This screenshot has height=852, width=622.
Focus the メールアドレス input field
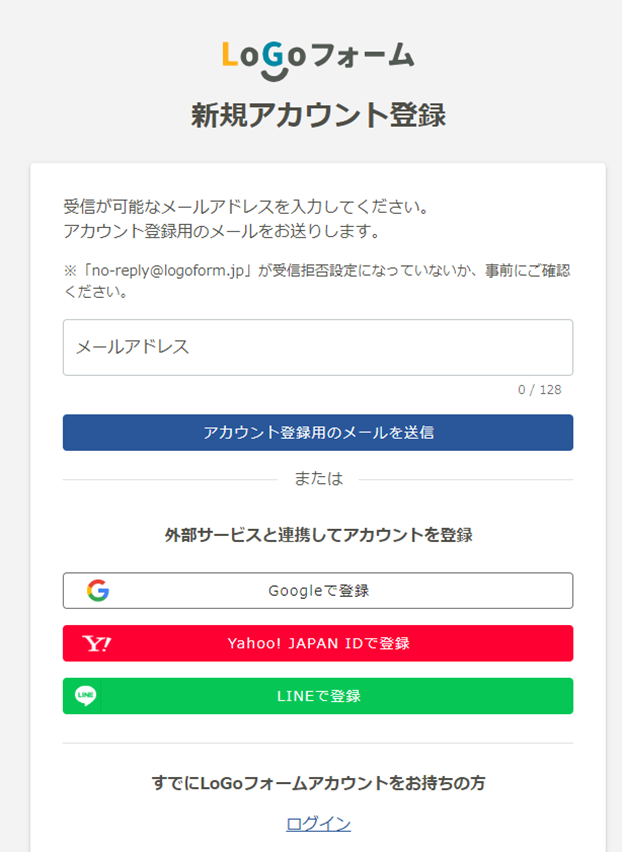318,347
